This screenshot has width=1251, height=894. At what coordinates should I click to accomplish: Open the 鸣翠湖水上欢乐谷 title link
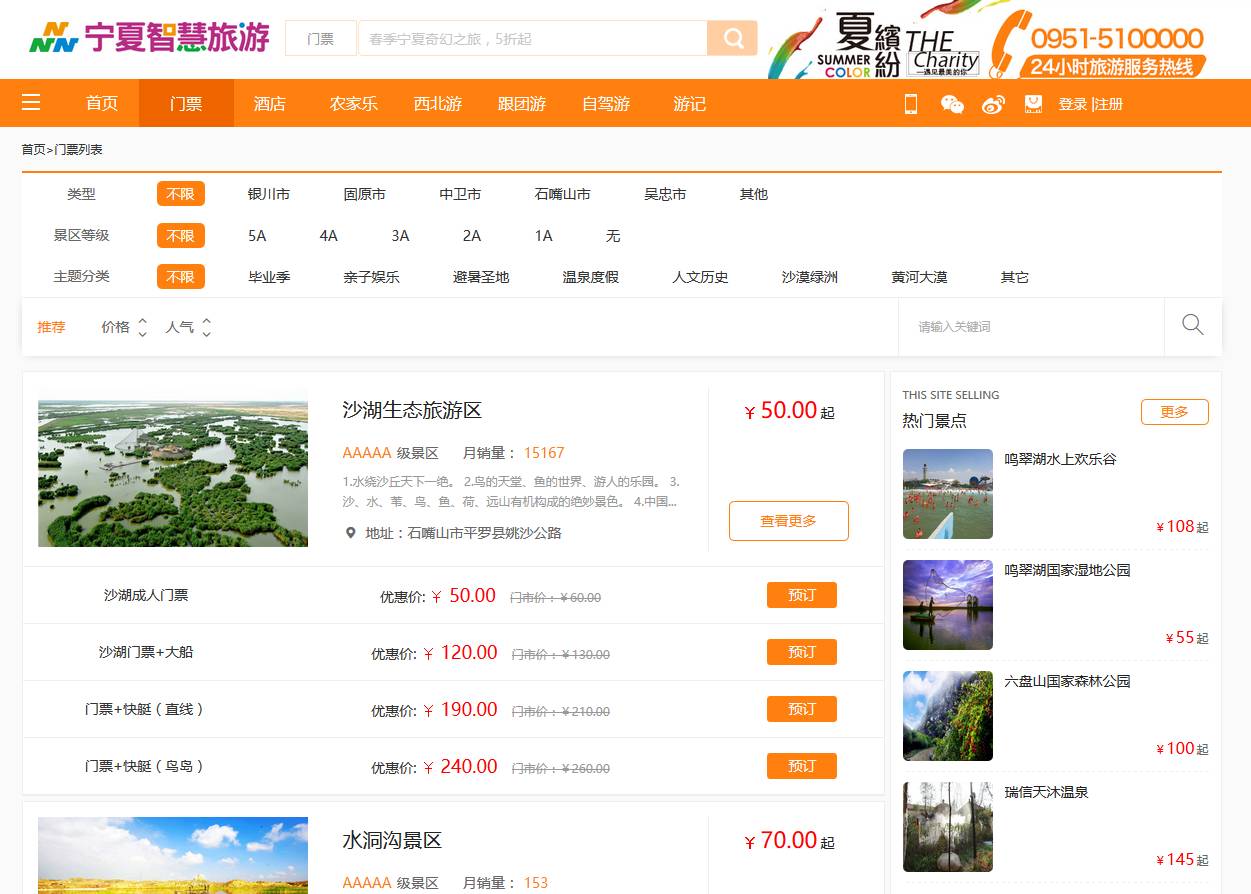pyautogui.click(x=1060, y=459)
